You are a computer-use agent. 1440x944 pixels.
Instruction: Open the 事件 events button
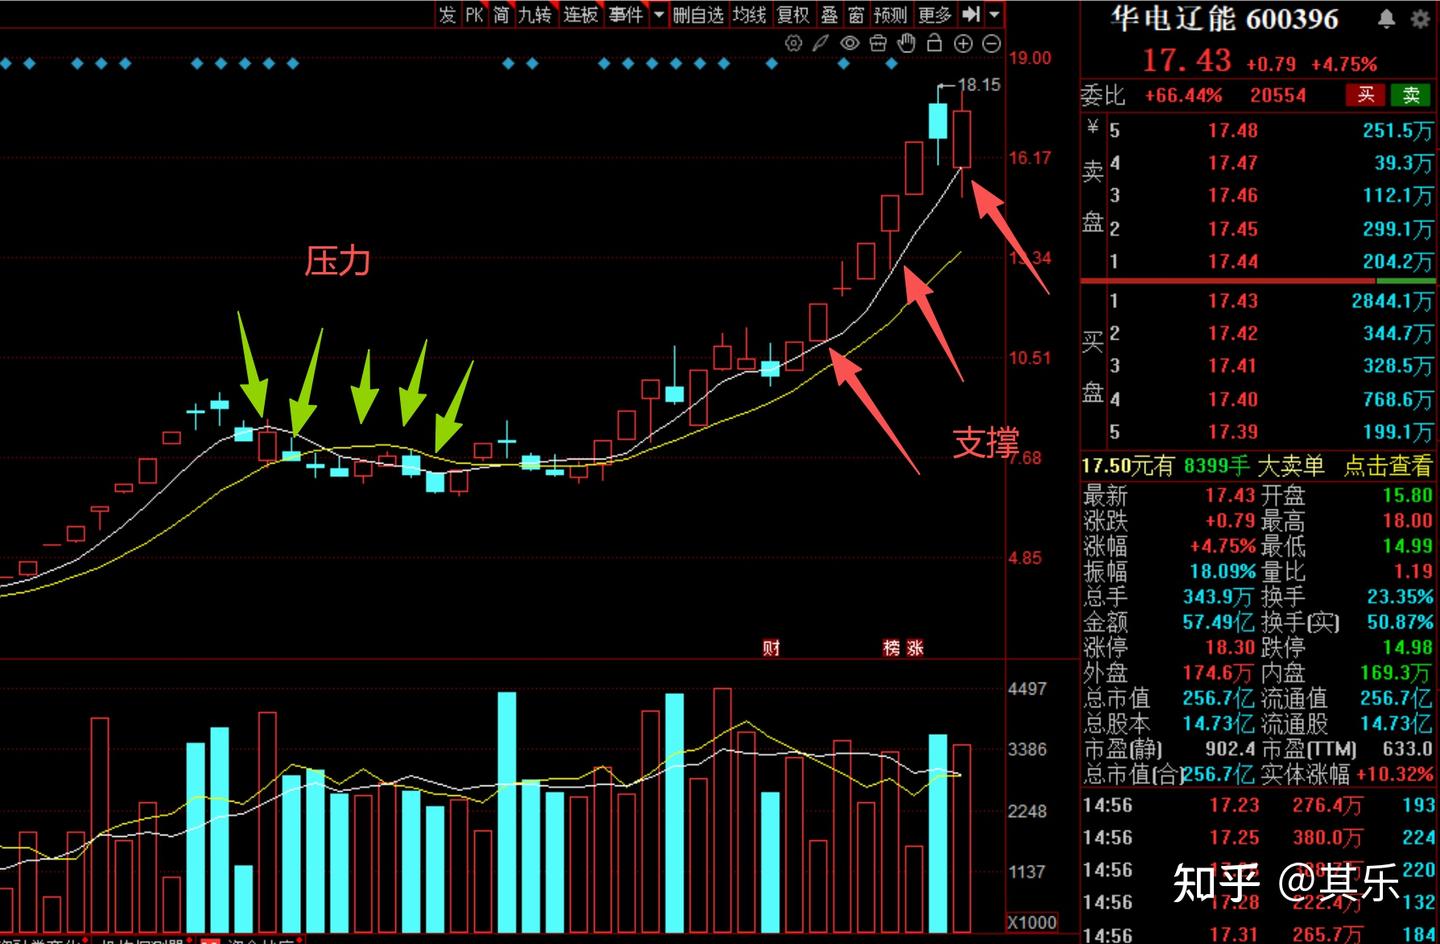626,15
